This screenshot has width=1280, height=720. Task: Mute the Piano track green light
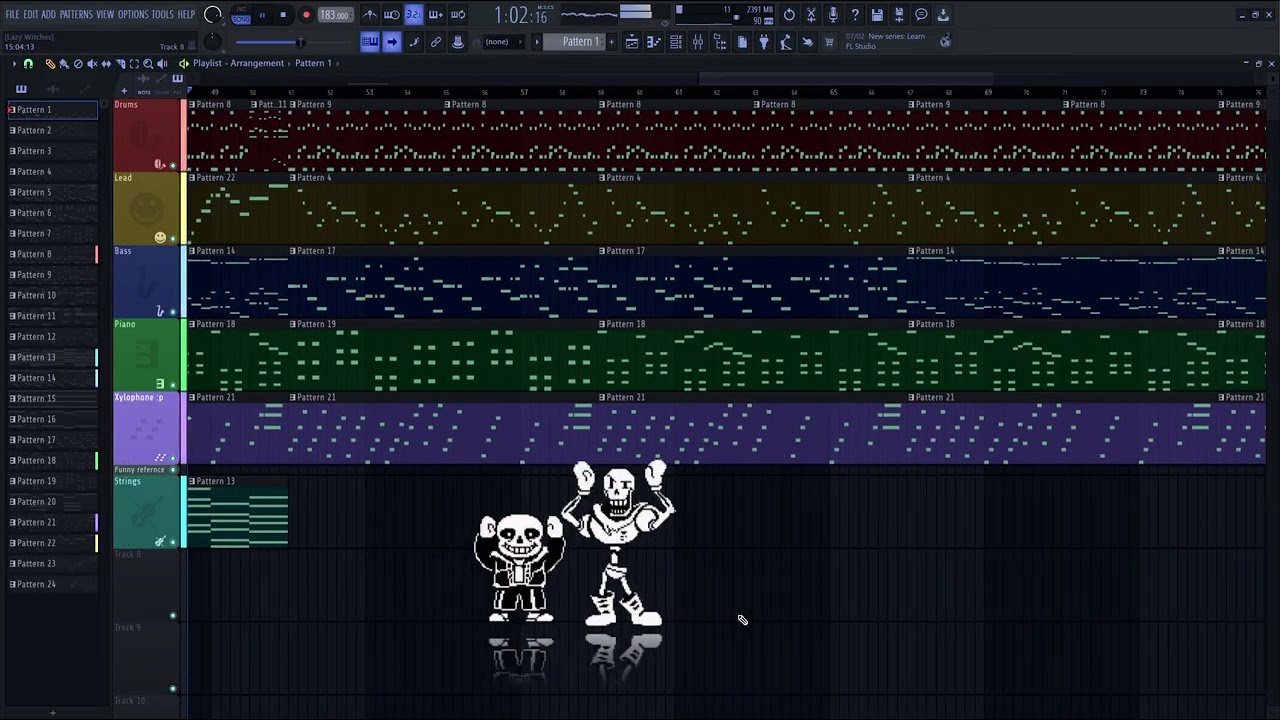(x=173, y=384)
